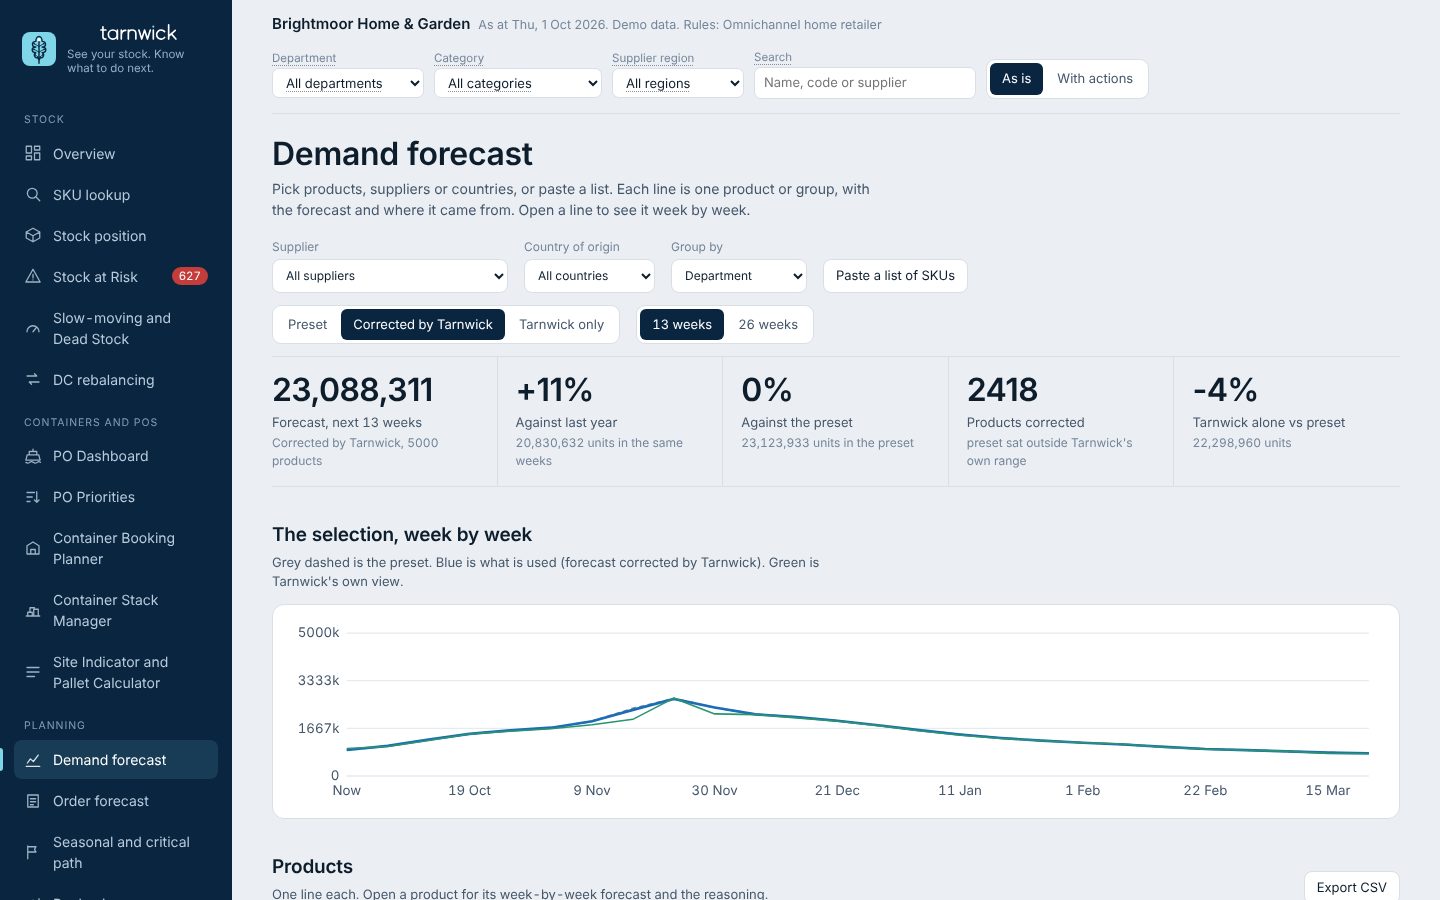The width and height of the screenshot is (1440, 900).
Task: Select Corrected by Tarnwick forecast mode
Action: tap(423, 324)
